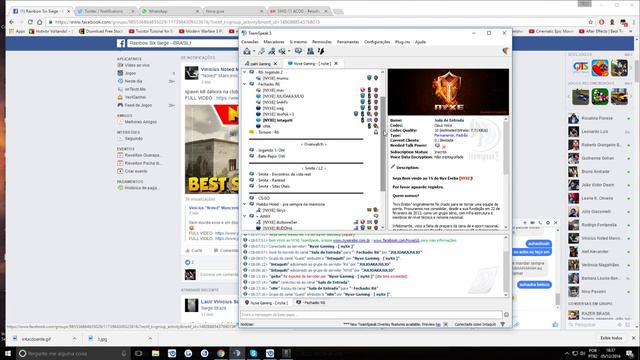Click the Facebook logo in blue header
640x360 pixels.
(x=121, y=43)
